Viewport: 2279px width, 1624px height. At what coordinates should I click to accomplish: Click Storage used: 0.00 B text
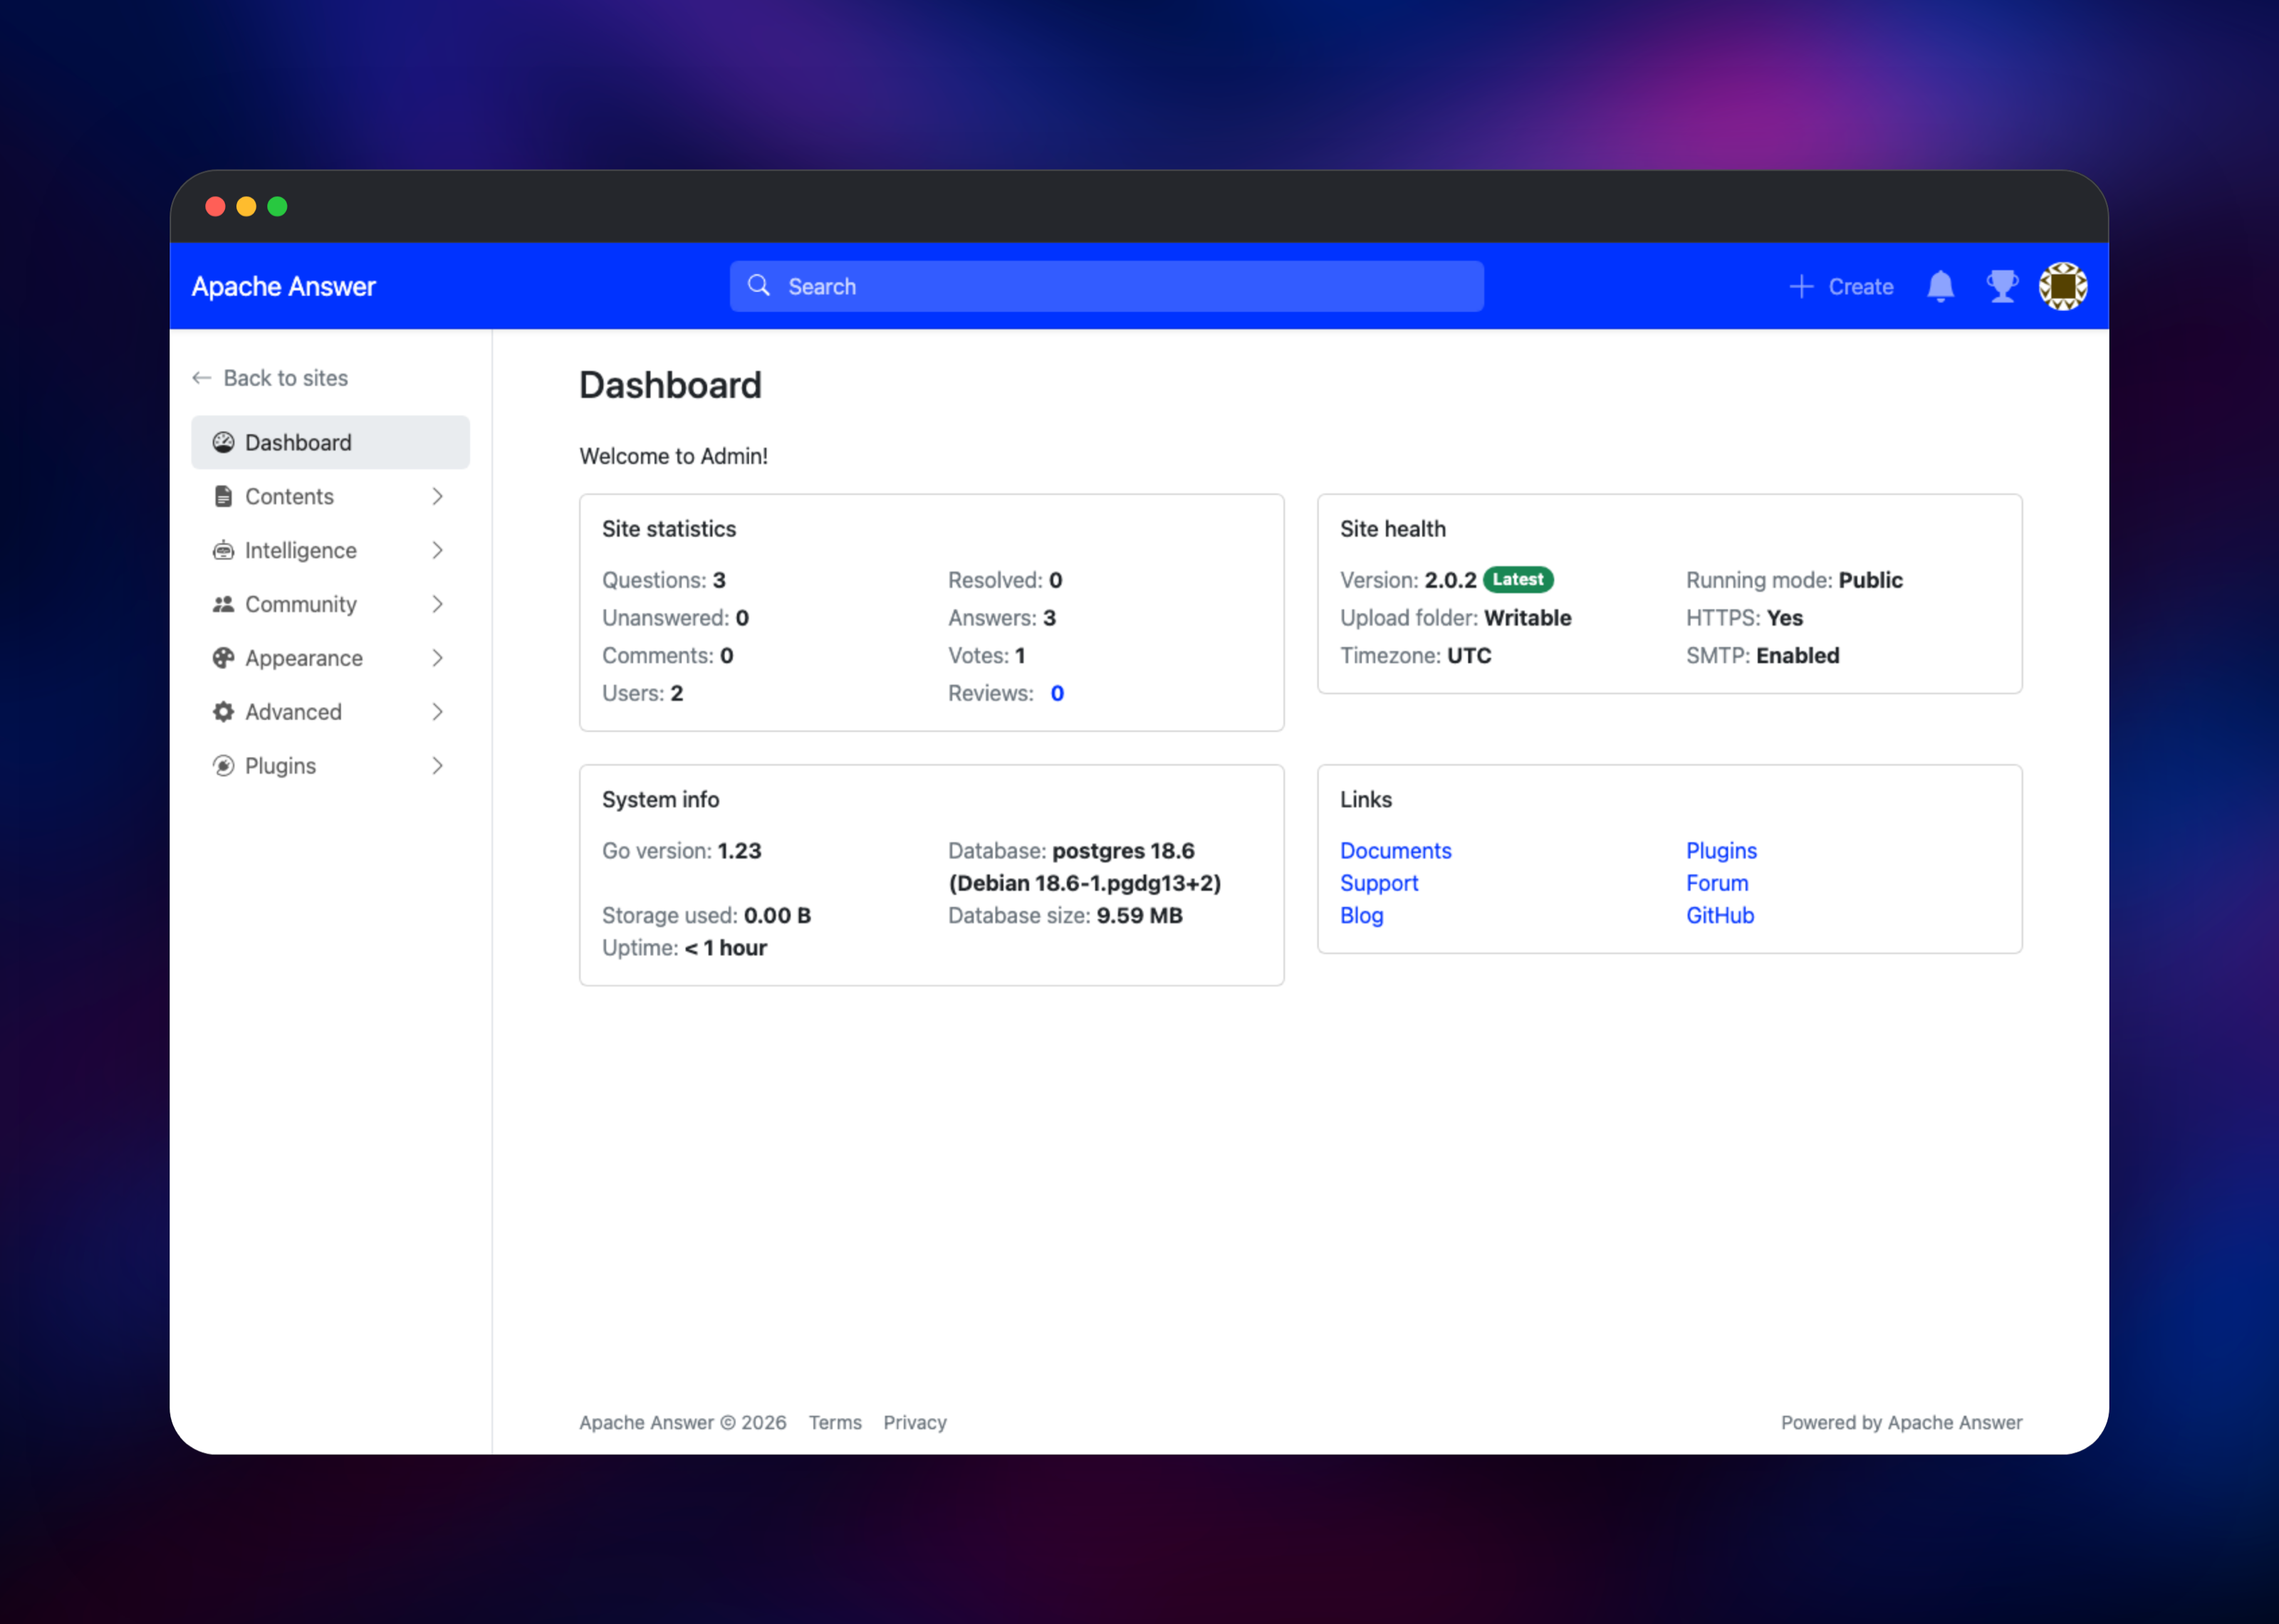point(706,916)
